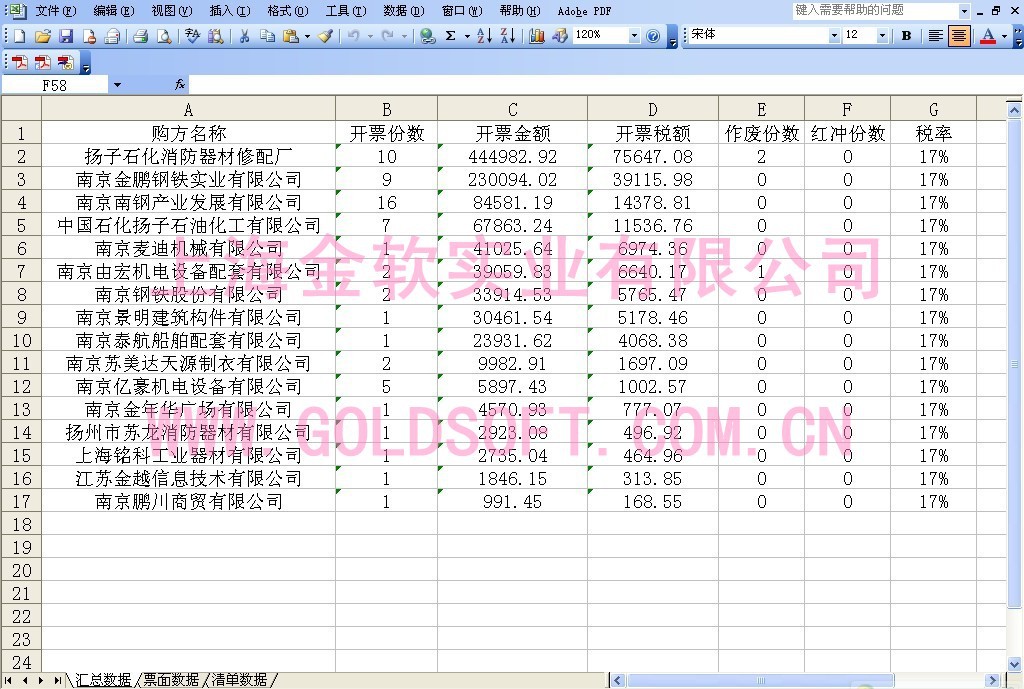1024x689 pixels.
Task: Open the zoom level dropdown showing 120%
Action: (x=634, y=35)
